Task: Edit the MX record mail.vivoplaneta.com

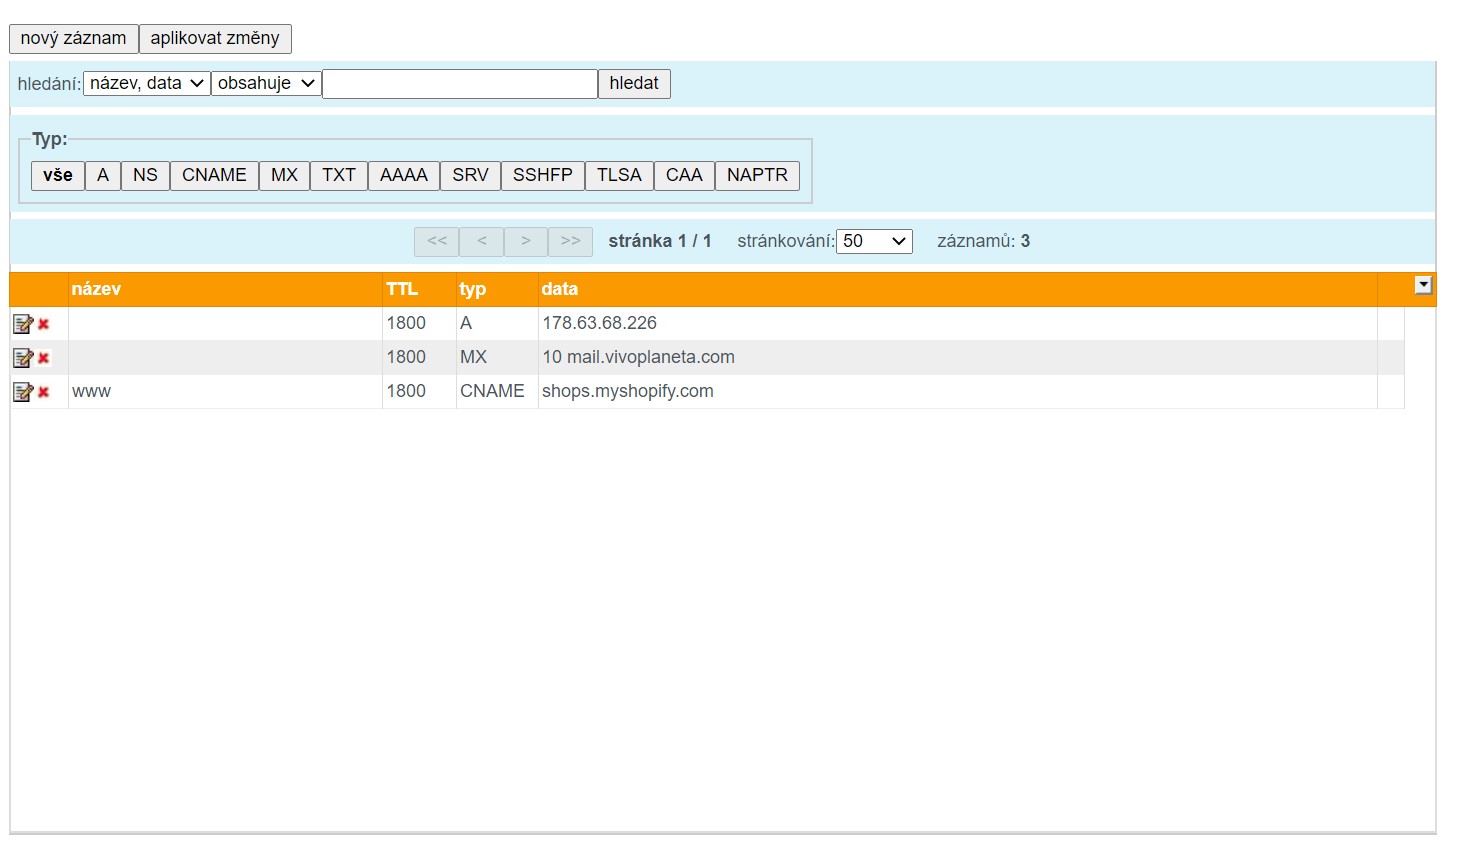Action: tap(22, 358)
